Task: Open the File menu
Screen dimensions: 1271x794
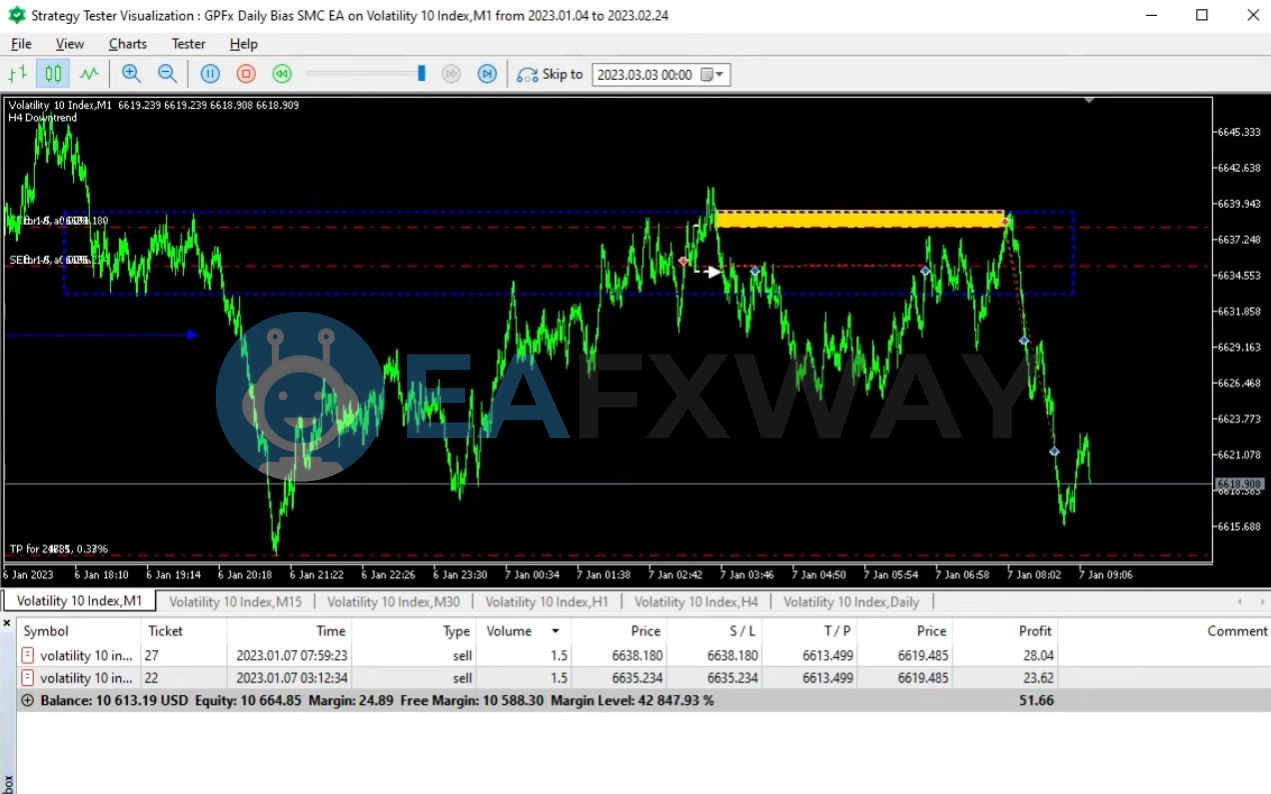Action: pos(21,44)
